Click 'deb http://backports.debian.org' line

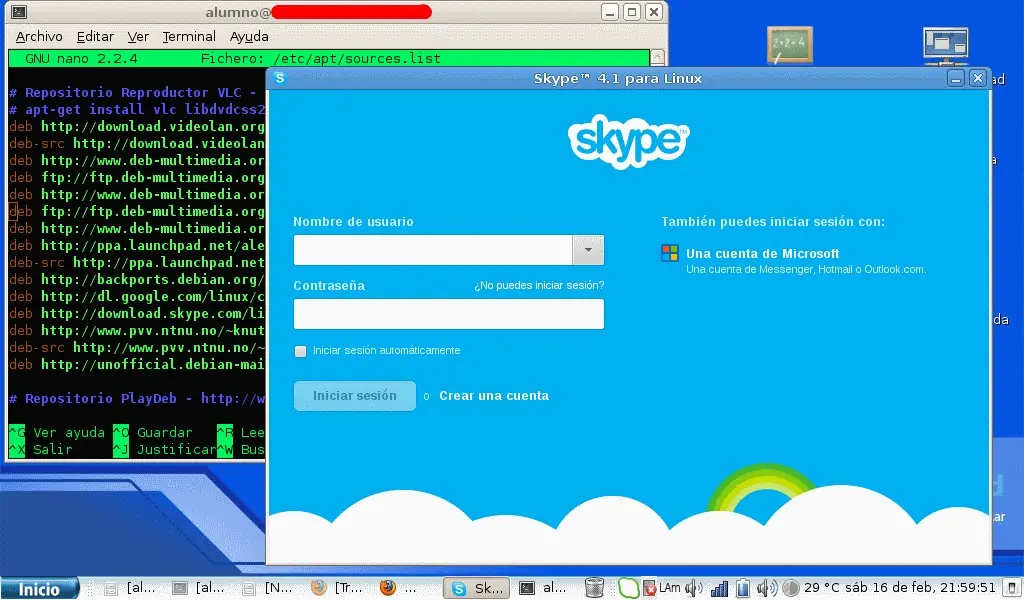[x=137, y=279]
